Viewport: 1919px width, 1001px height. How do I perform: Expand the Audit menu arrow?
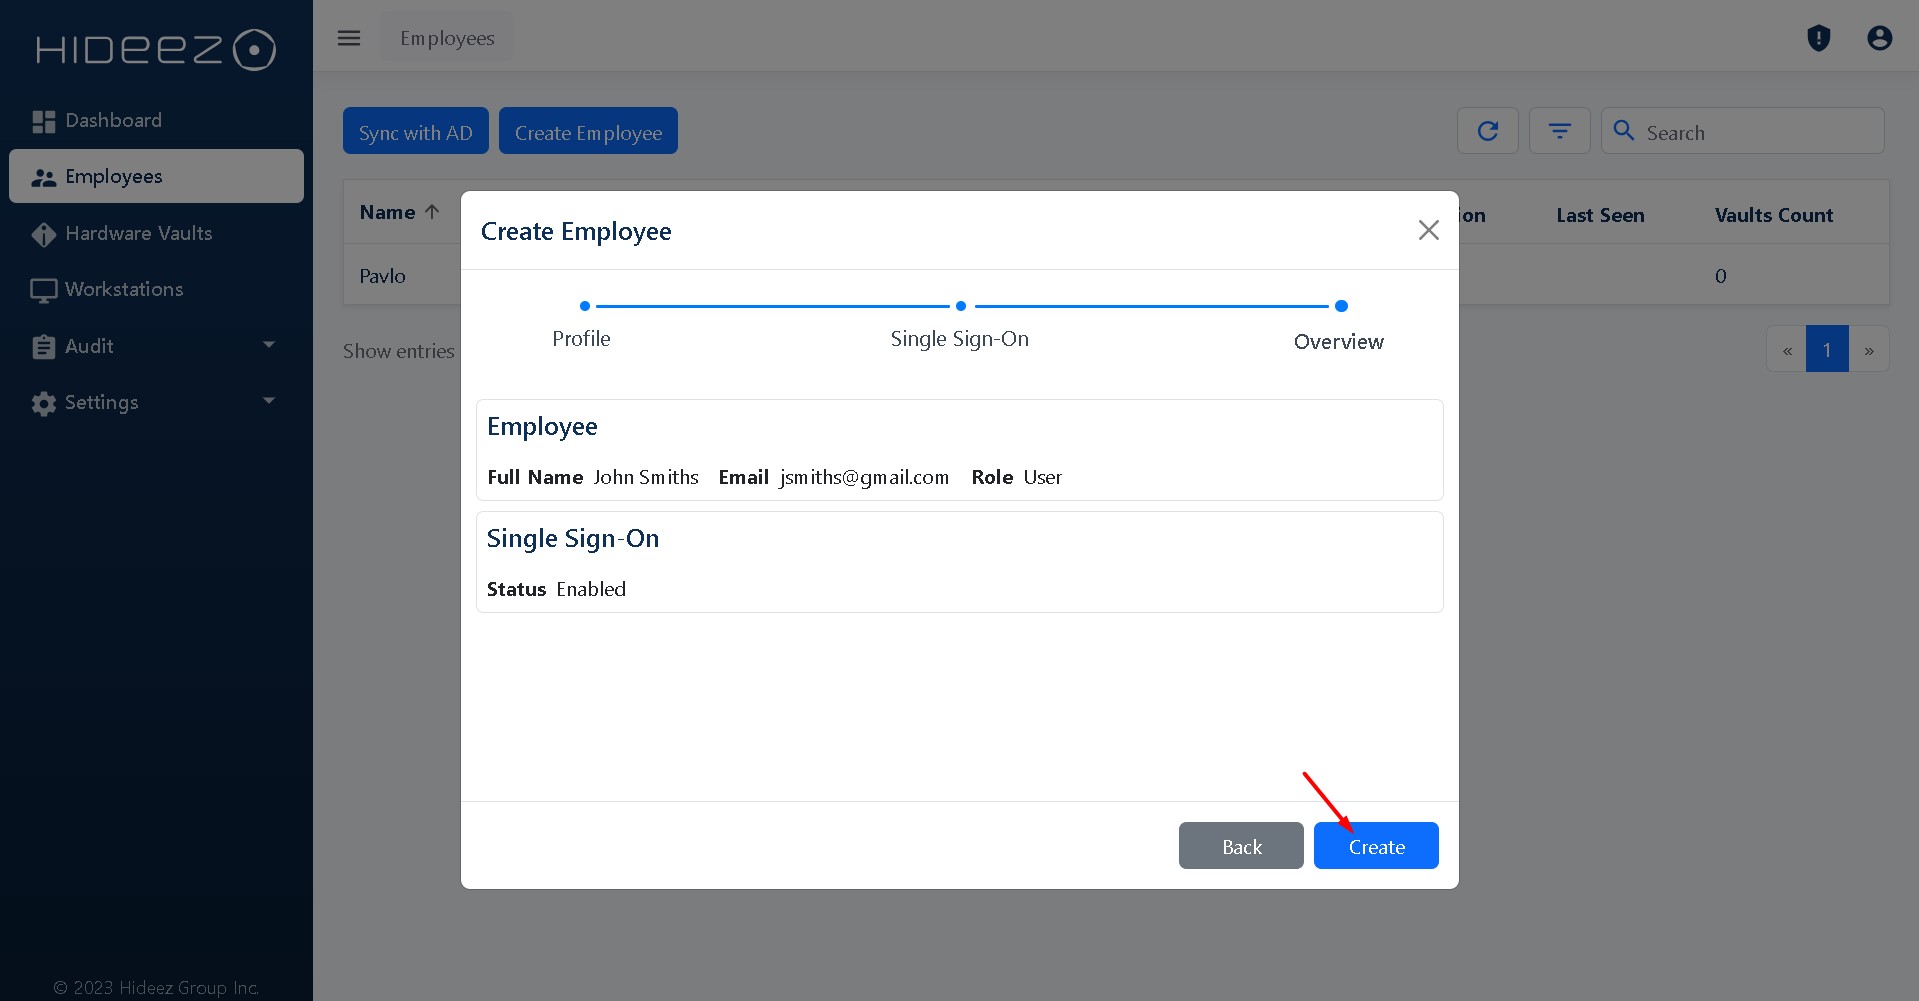click(268, 345)
